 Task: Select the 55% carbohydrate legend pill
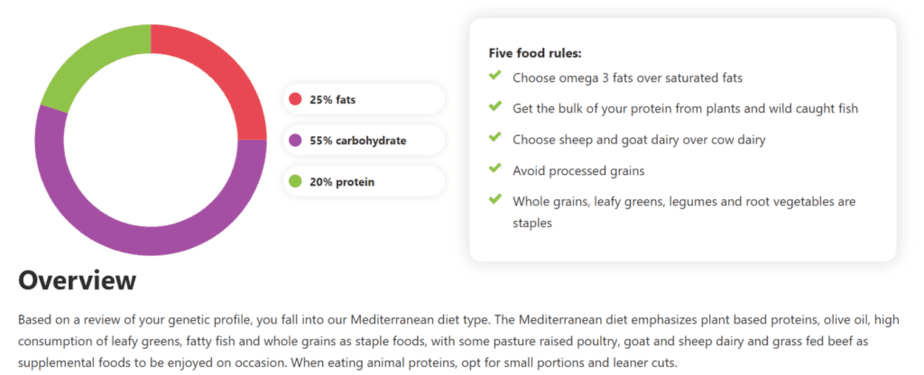364,141
